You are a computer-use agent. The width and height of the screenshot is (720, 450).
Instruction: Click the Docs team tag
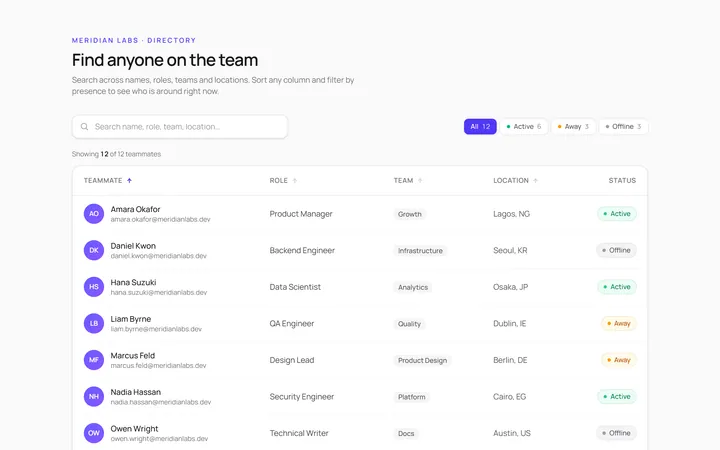point(406,433)
